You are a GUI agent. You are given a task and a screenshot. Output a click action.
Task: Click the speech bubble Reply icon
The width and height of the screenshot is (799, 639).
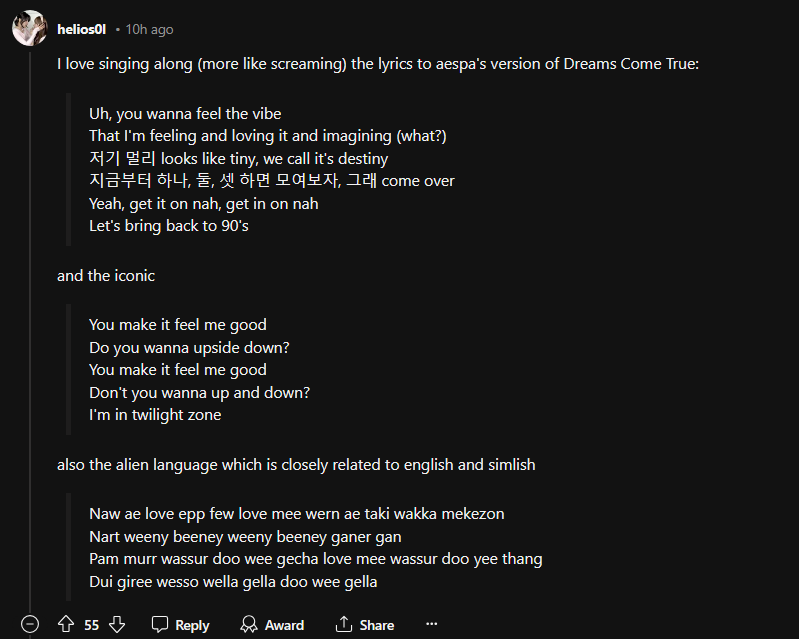(x=160, y=624)
